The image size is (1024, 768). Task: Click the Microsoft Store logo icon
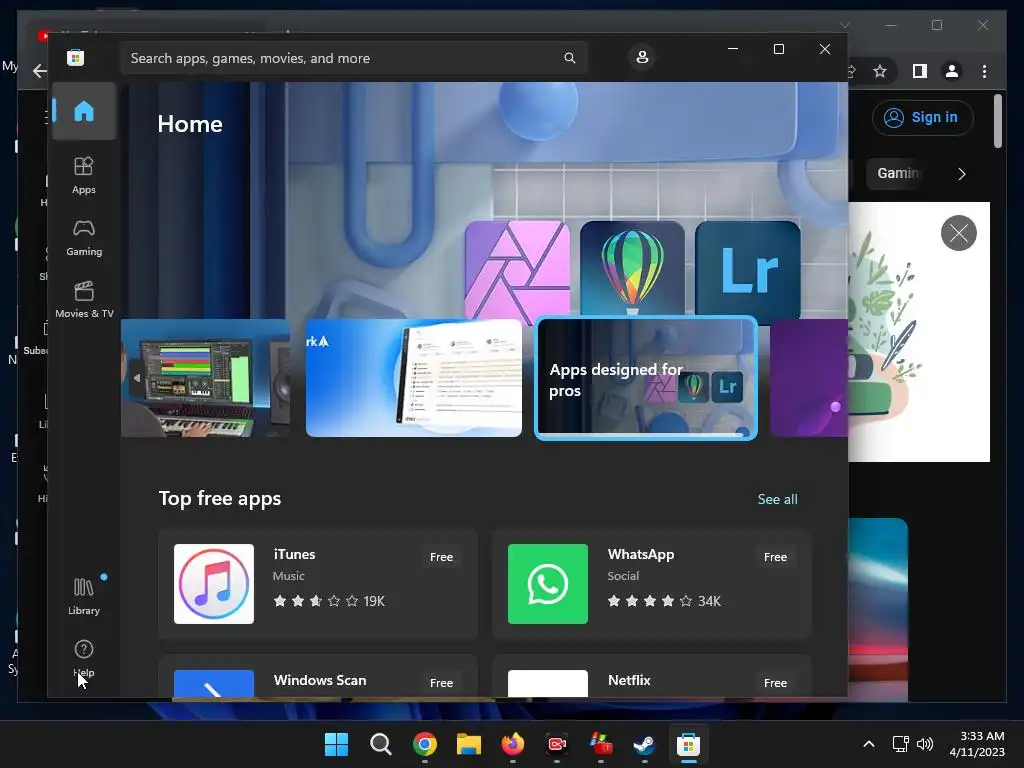(75, 57)
